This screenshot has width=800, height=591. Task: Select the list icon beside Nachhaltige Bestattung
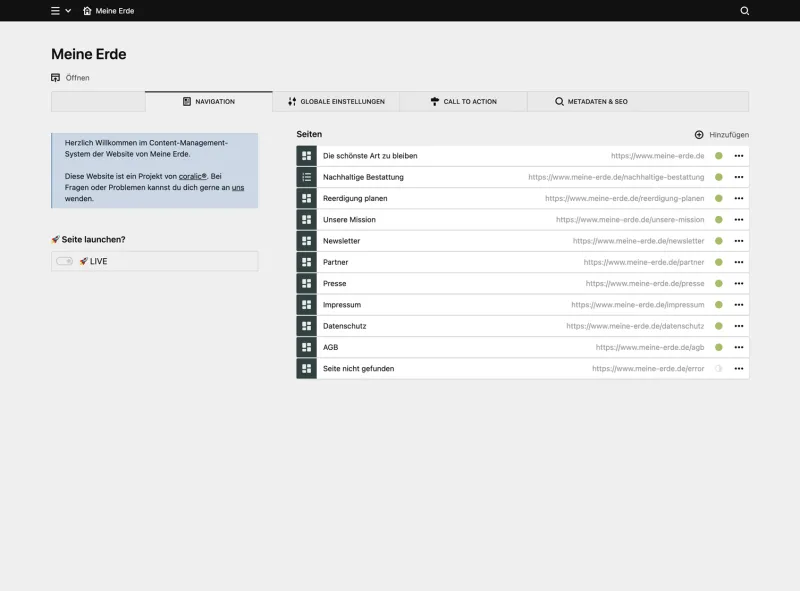point(306,177)
